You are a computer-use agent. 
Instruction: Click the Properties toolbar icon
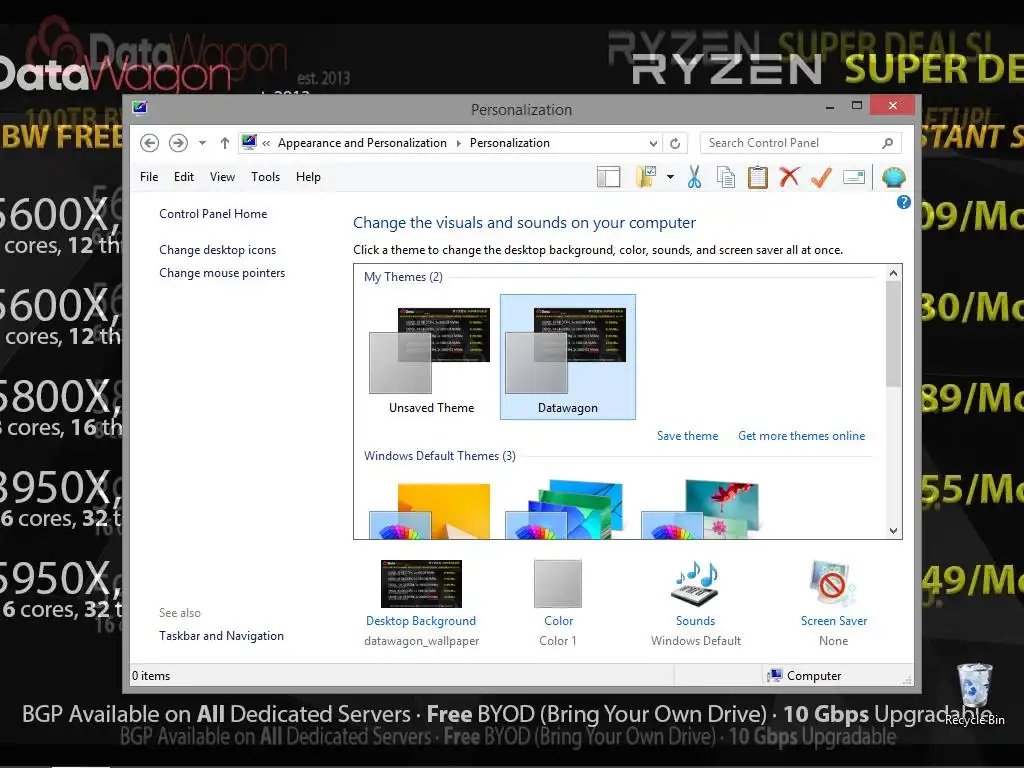(x=854, y=177)
